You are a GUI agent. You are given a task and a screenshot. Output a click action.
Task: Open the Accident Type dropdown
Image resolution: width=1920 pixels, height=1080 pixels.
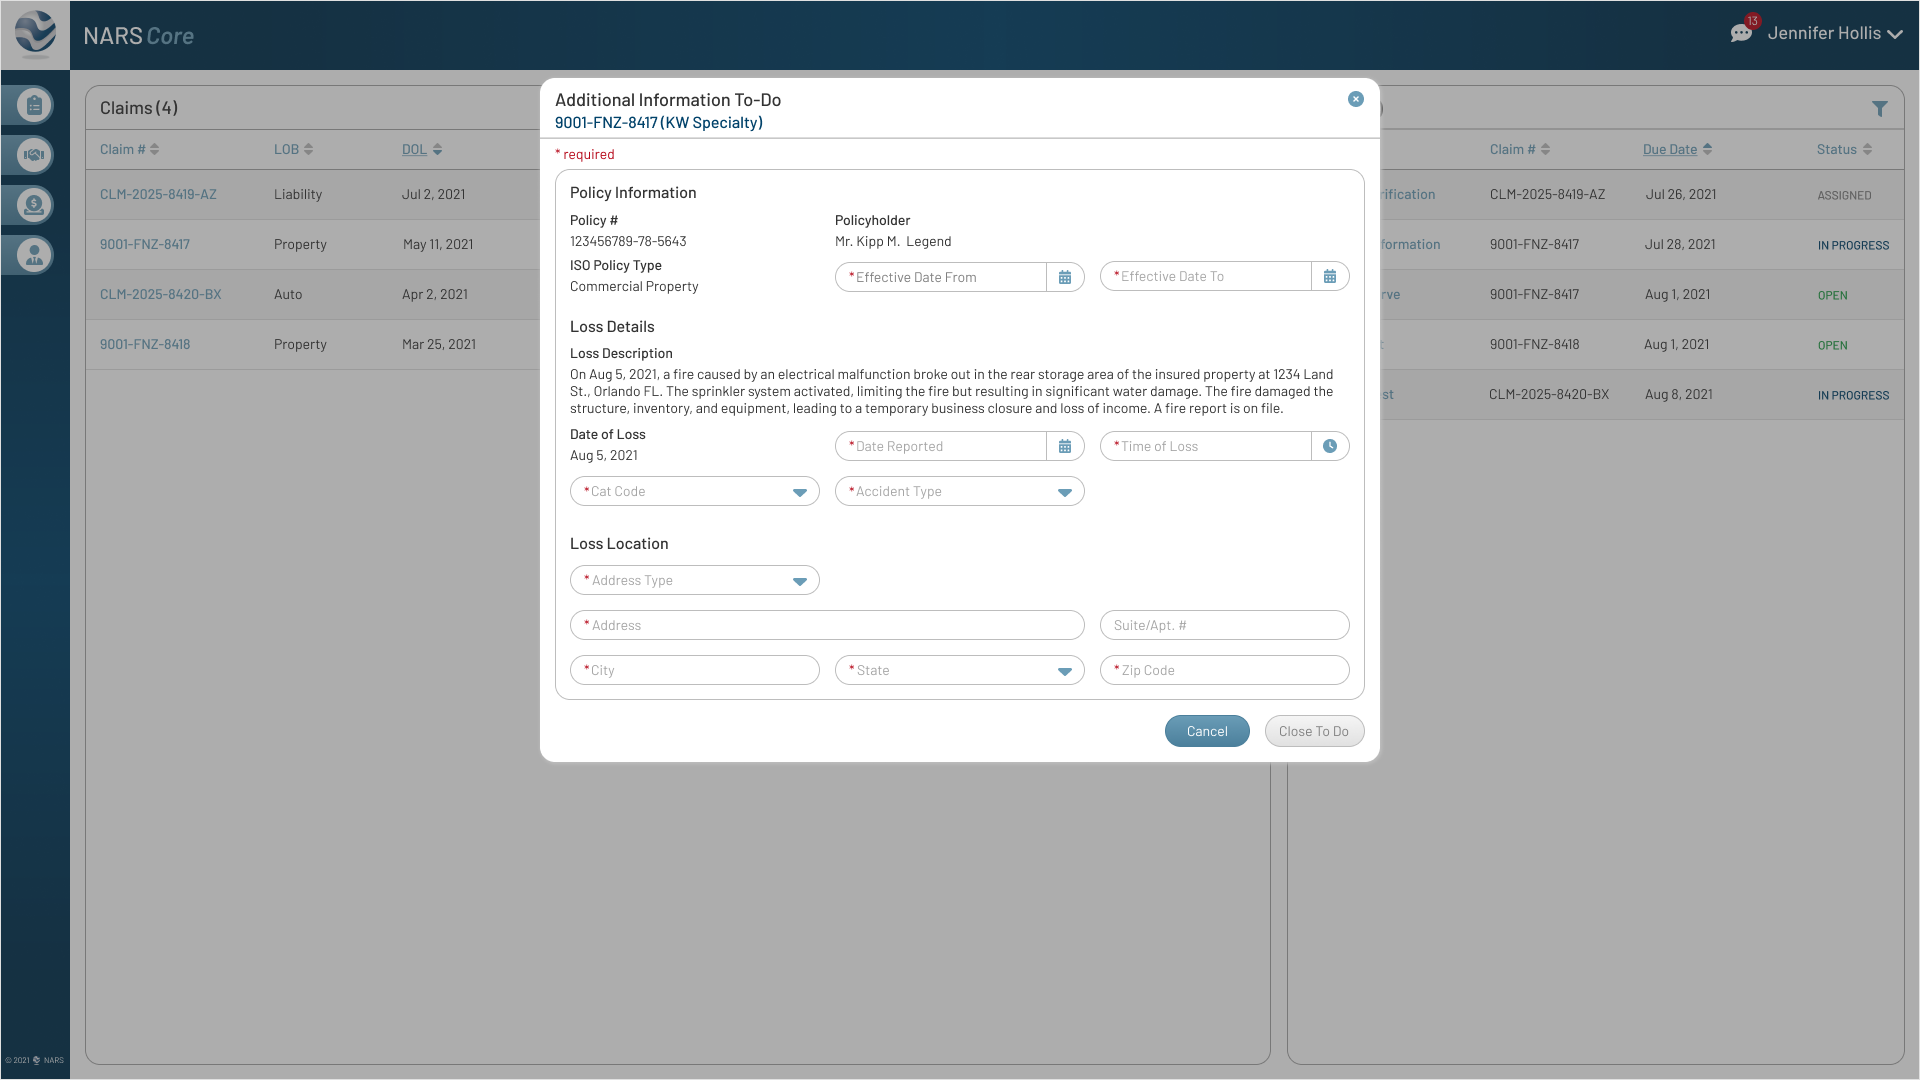click(1064, 491)
